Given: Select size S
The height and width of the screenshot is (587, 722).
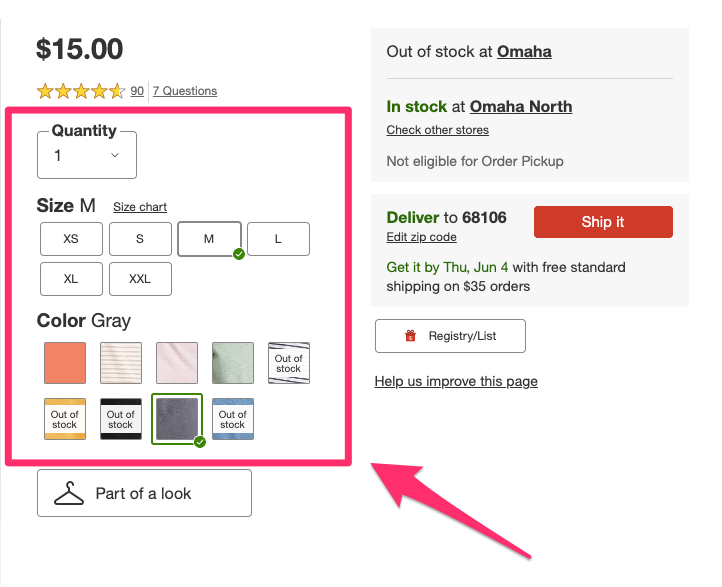Looking at the screenshot, I should pyautogui.click(x=140, y=239).
